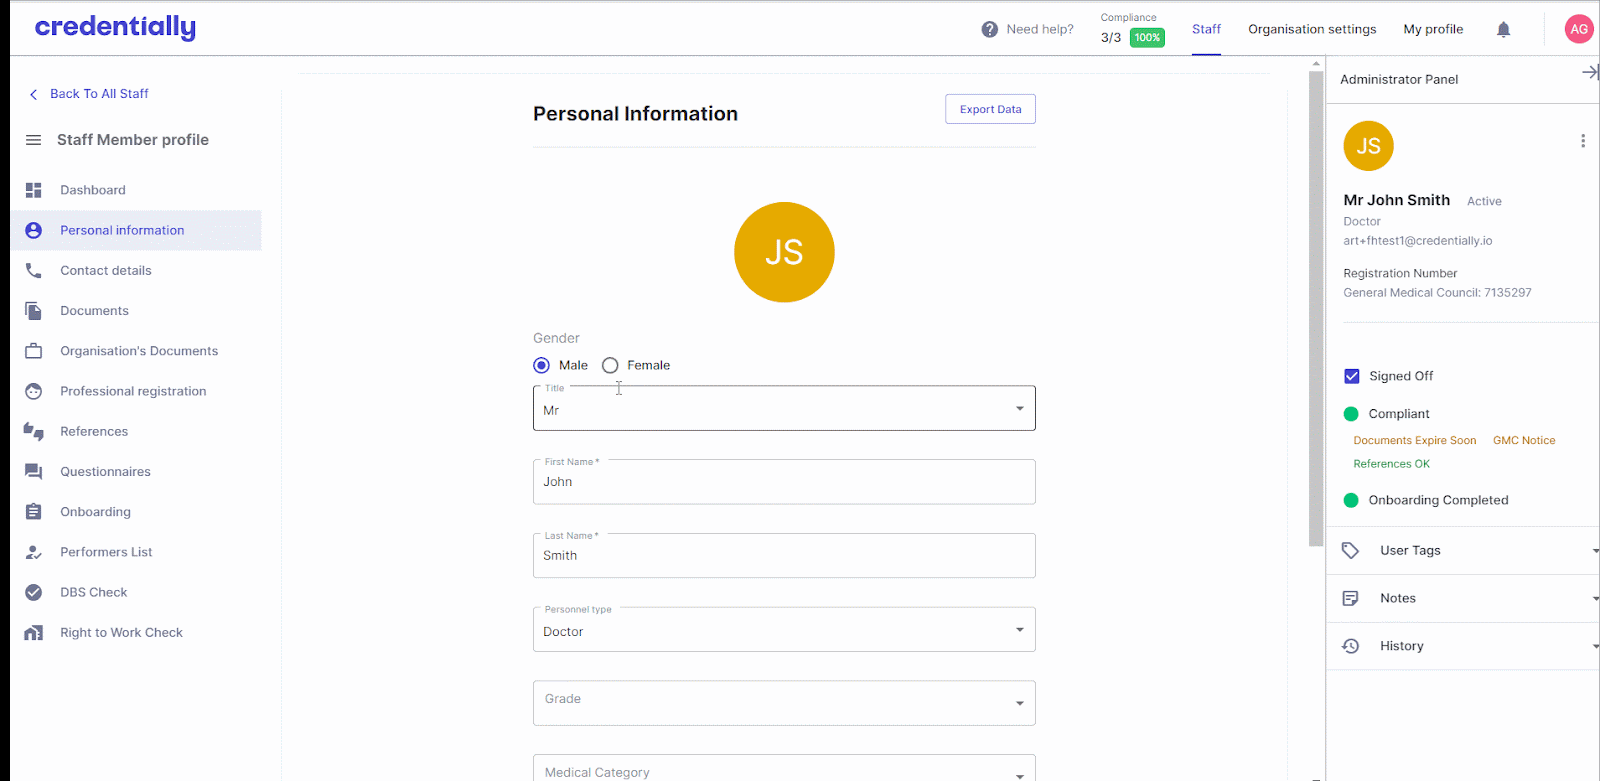1600x781 pixels.
Task: Select the Male gender radio button
Action: pos(542,366)
